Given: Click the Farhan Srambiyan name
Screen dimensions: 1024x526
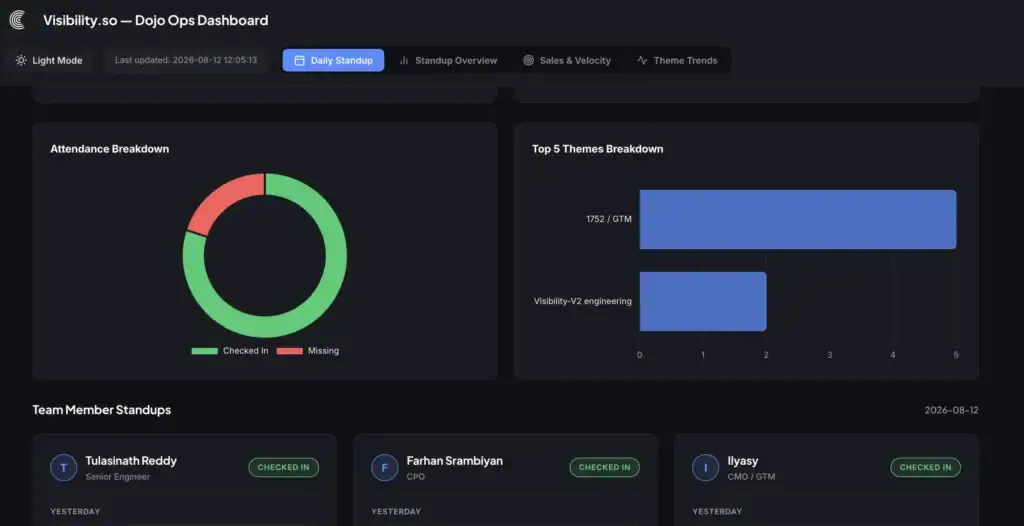Looking at the screenshot, I should [x=455, y=461].
